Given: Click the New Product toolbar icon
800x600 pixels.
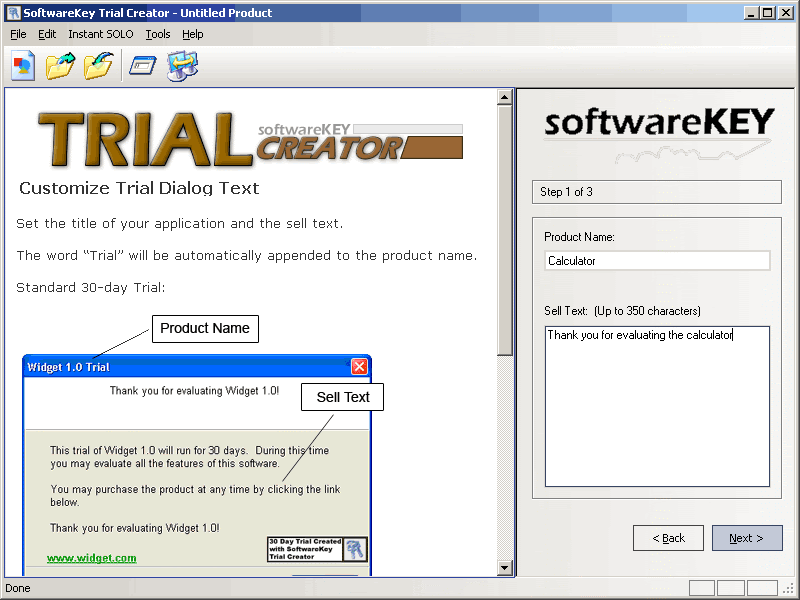Looking at the screenshot, I should [23, 66].
